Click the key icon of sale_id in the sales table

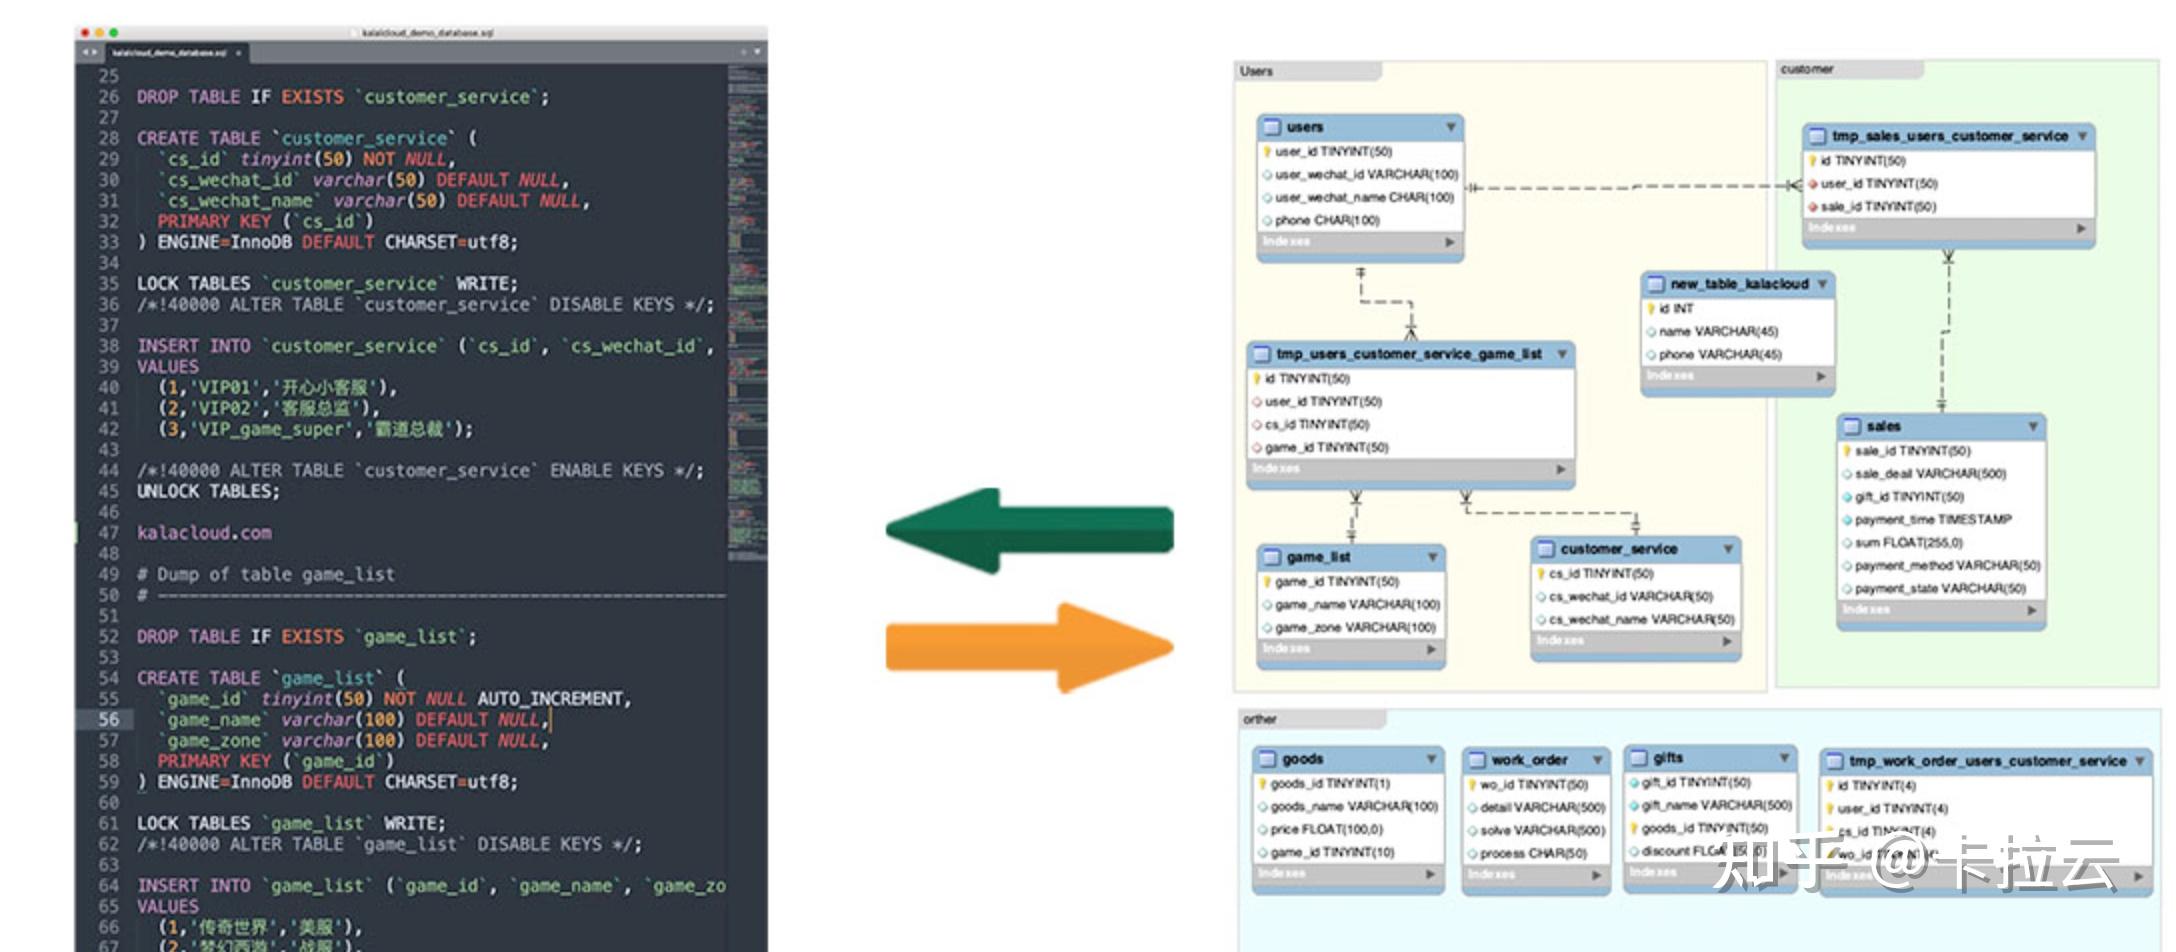click(x=1845, y=450)
